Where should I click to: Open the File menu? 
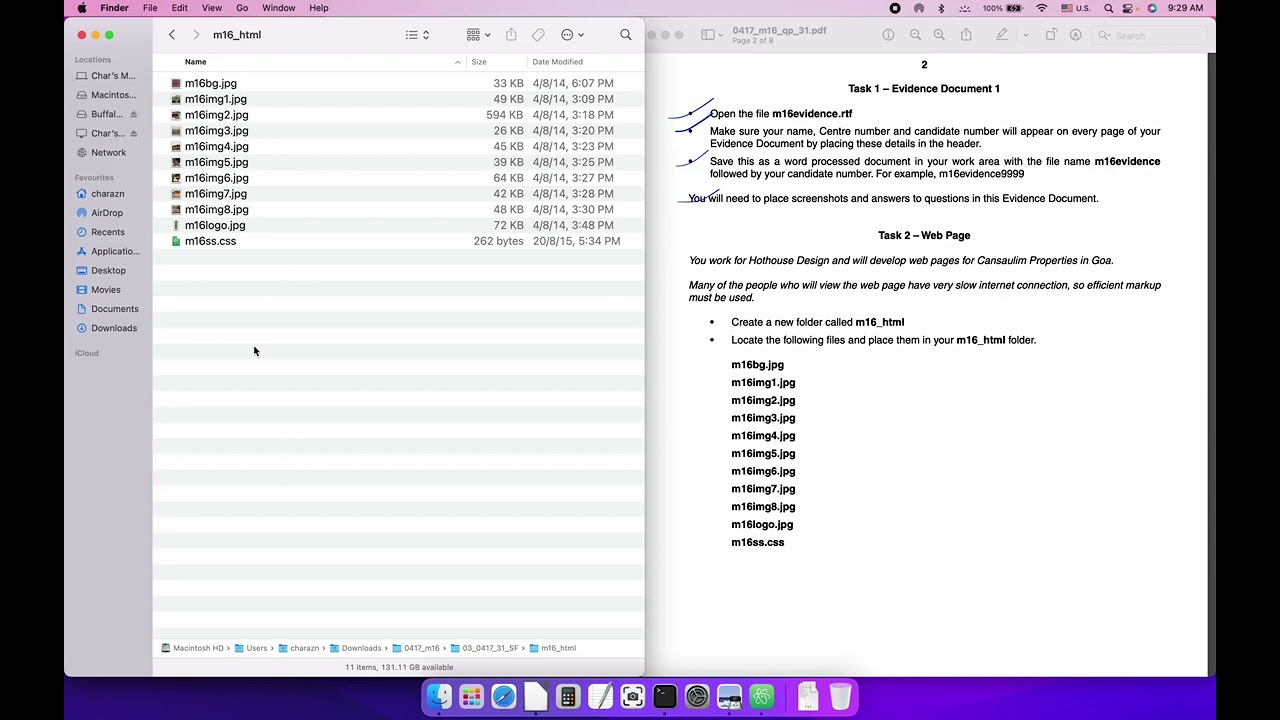point(150,8)
